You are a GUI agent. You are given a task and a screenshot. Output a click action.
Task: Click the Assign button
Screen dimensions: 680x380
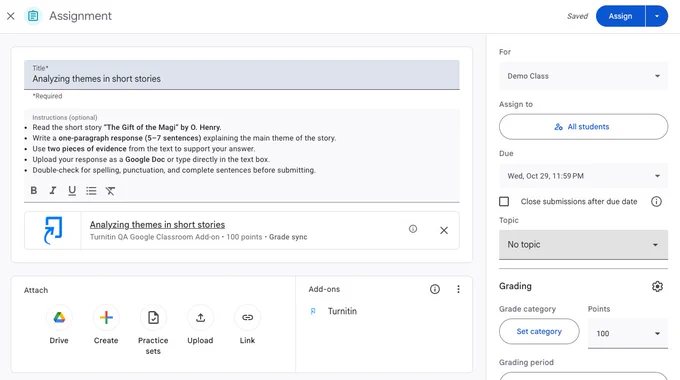click(x=620, y=16)
